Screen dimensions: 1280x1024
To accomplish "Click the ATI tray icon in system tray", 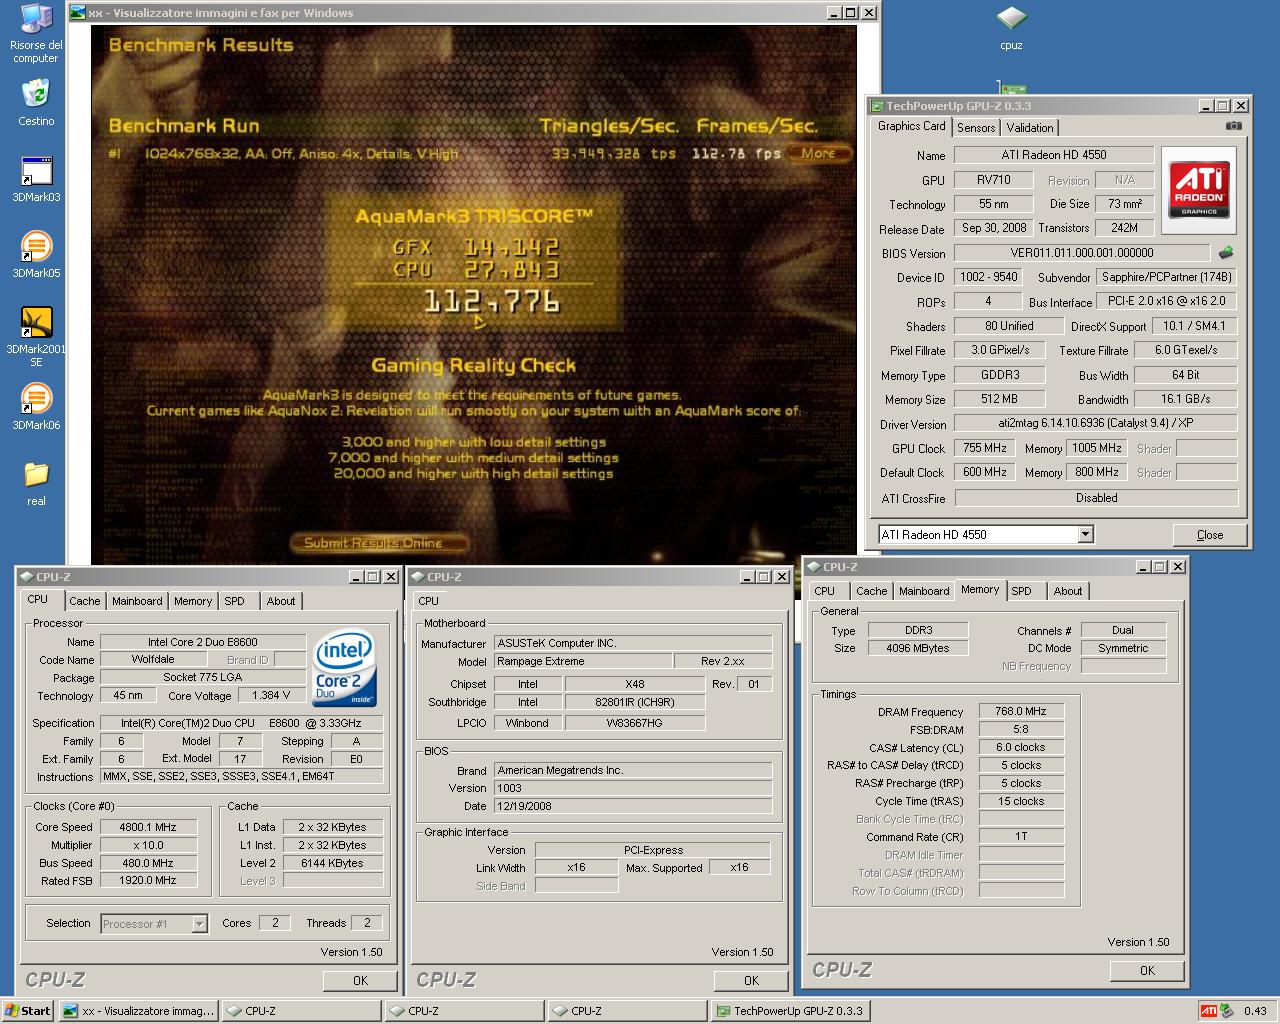I will click(x=1208, y=1011).
